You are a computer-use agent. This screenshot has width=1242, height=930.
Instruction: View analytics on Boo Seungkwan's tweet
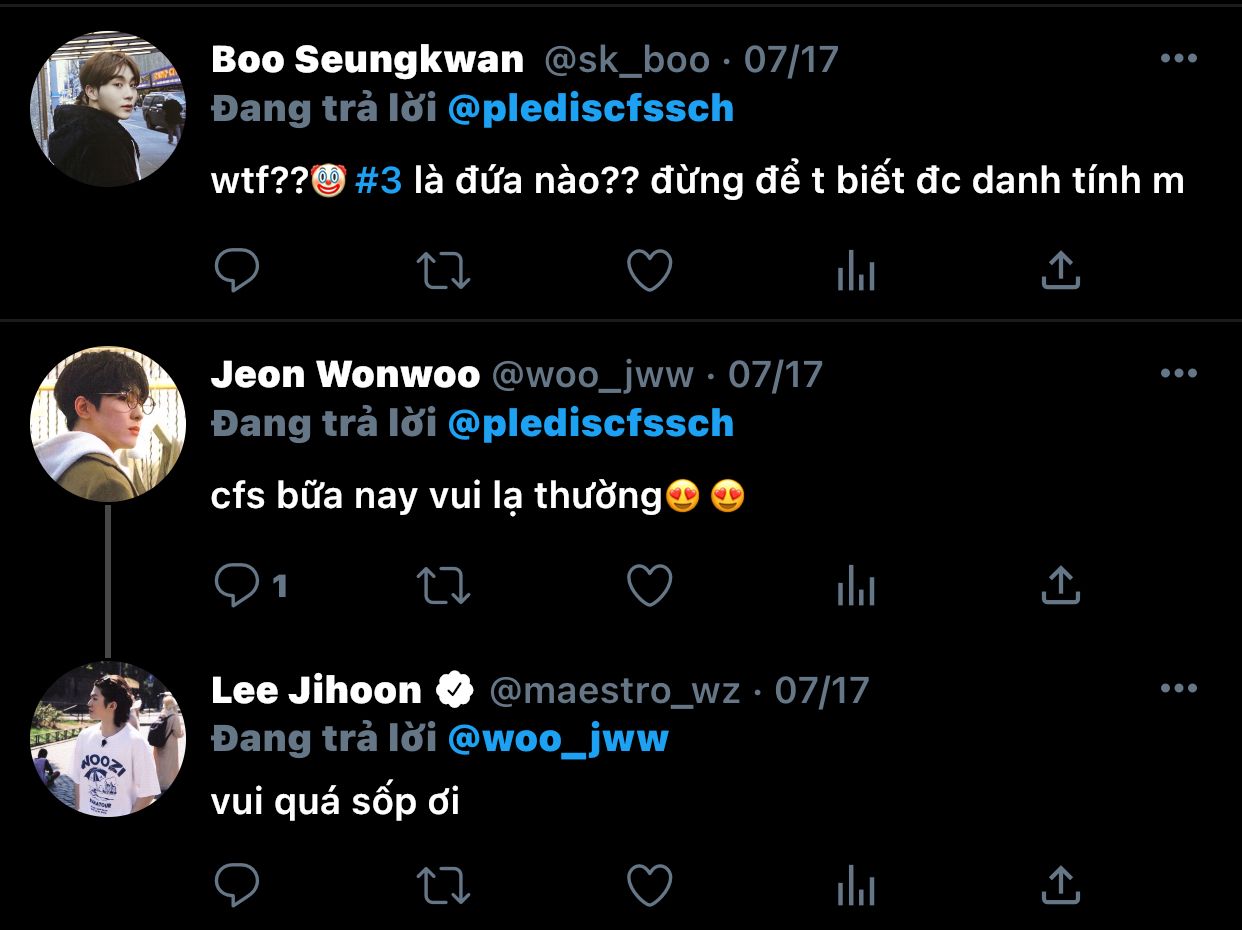click(x=856, y=270)
